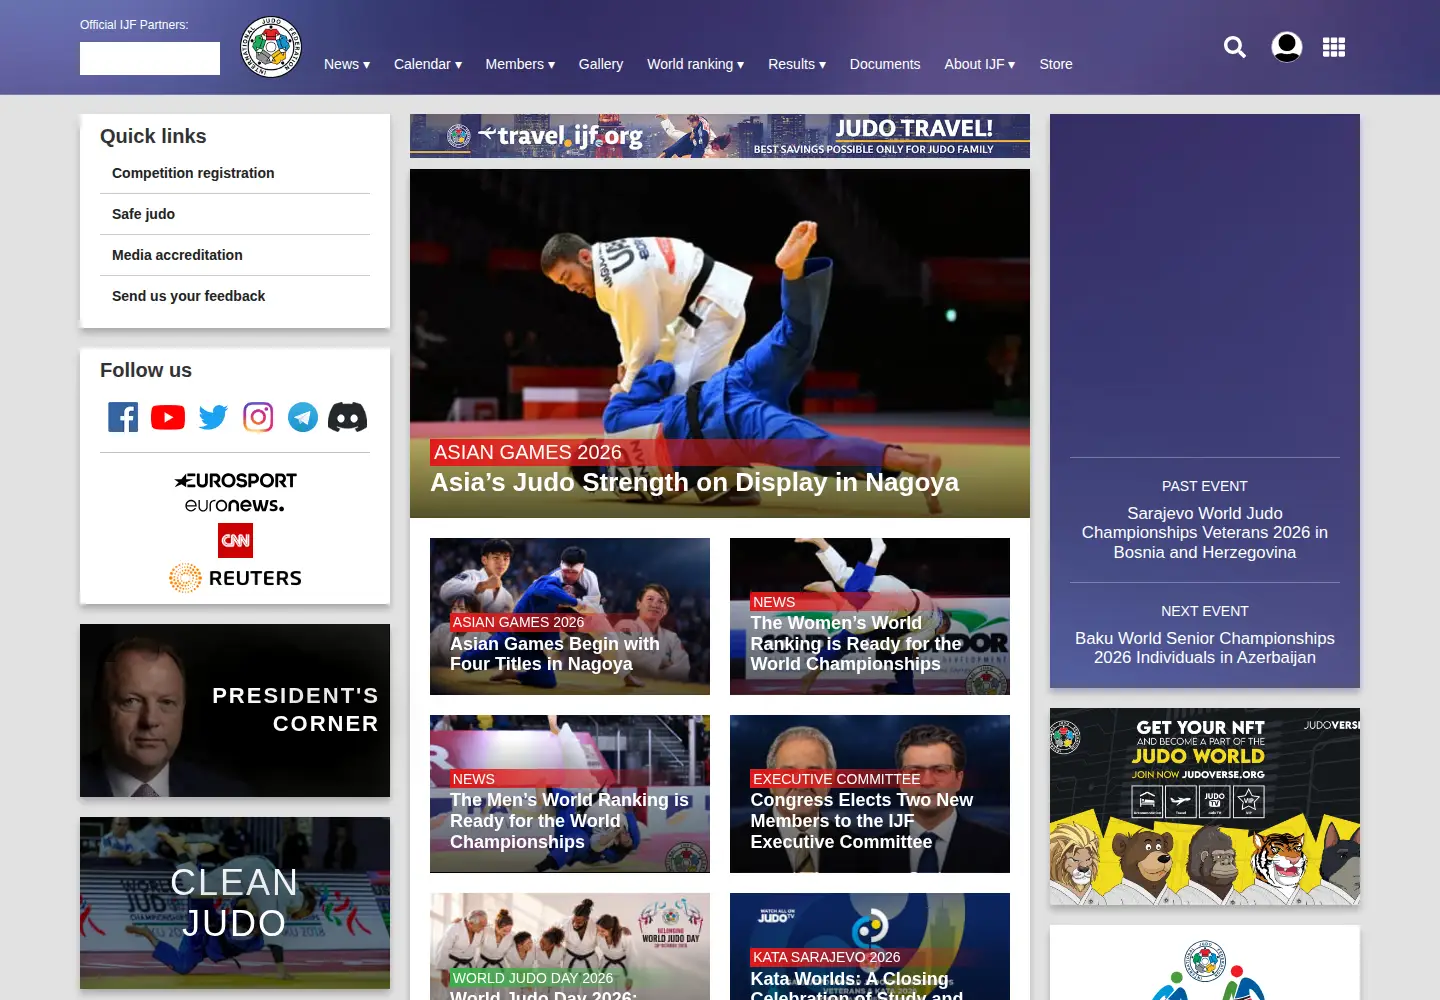
Task: Open the IJF Instagram icon
Action: (x=258, y=417)
